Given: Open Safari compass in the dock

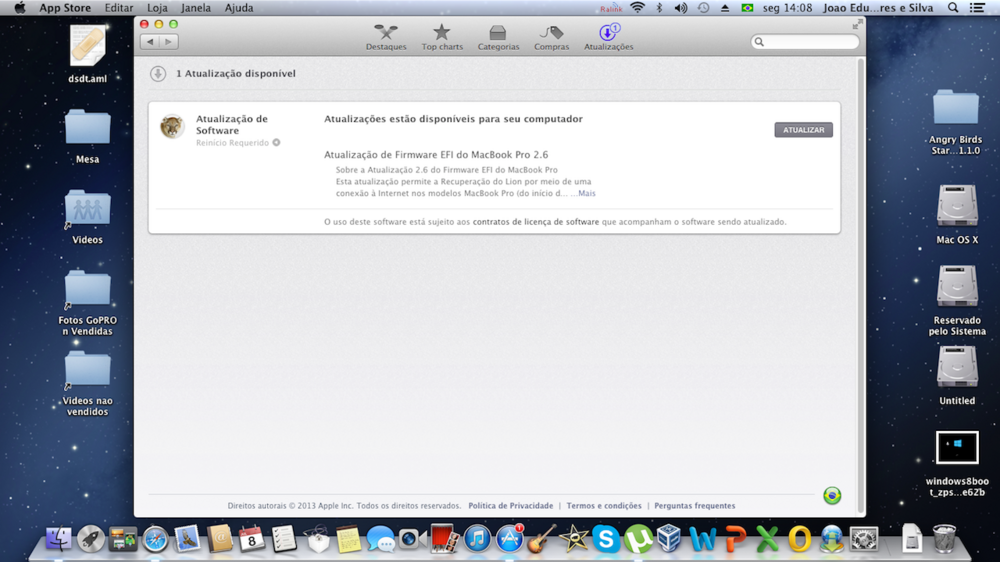Looking at the screenshot, I should point(155,539).
